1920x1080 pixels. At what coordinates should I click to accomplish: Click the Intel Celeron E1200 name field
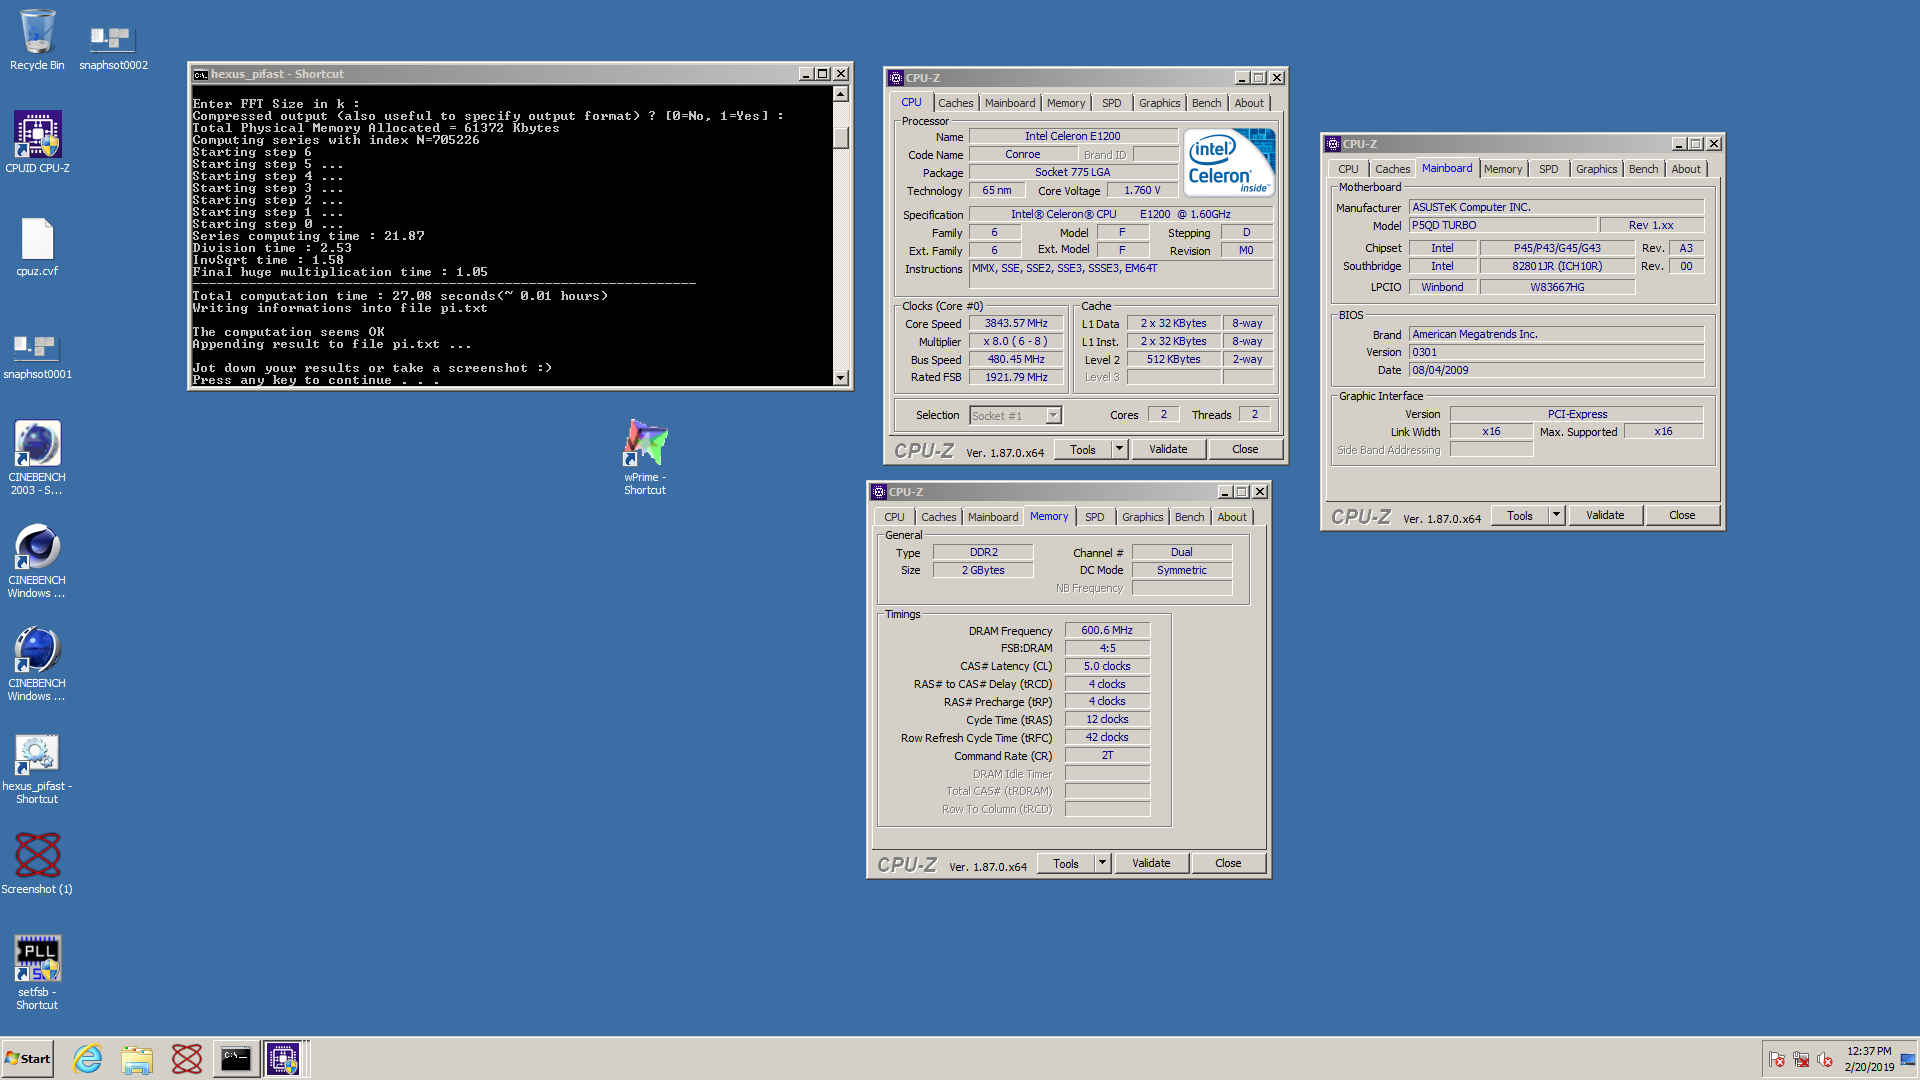pyautogui.click(x=1072, y=136)
